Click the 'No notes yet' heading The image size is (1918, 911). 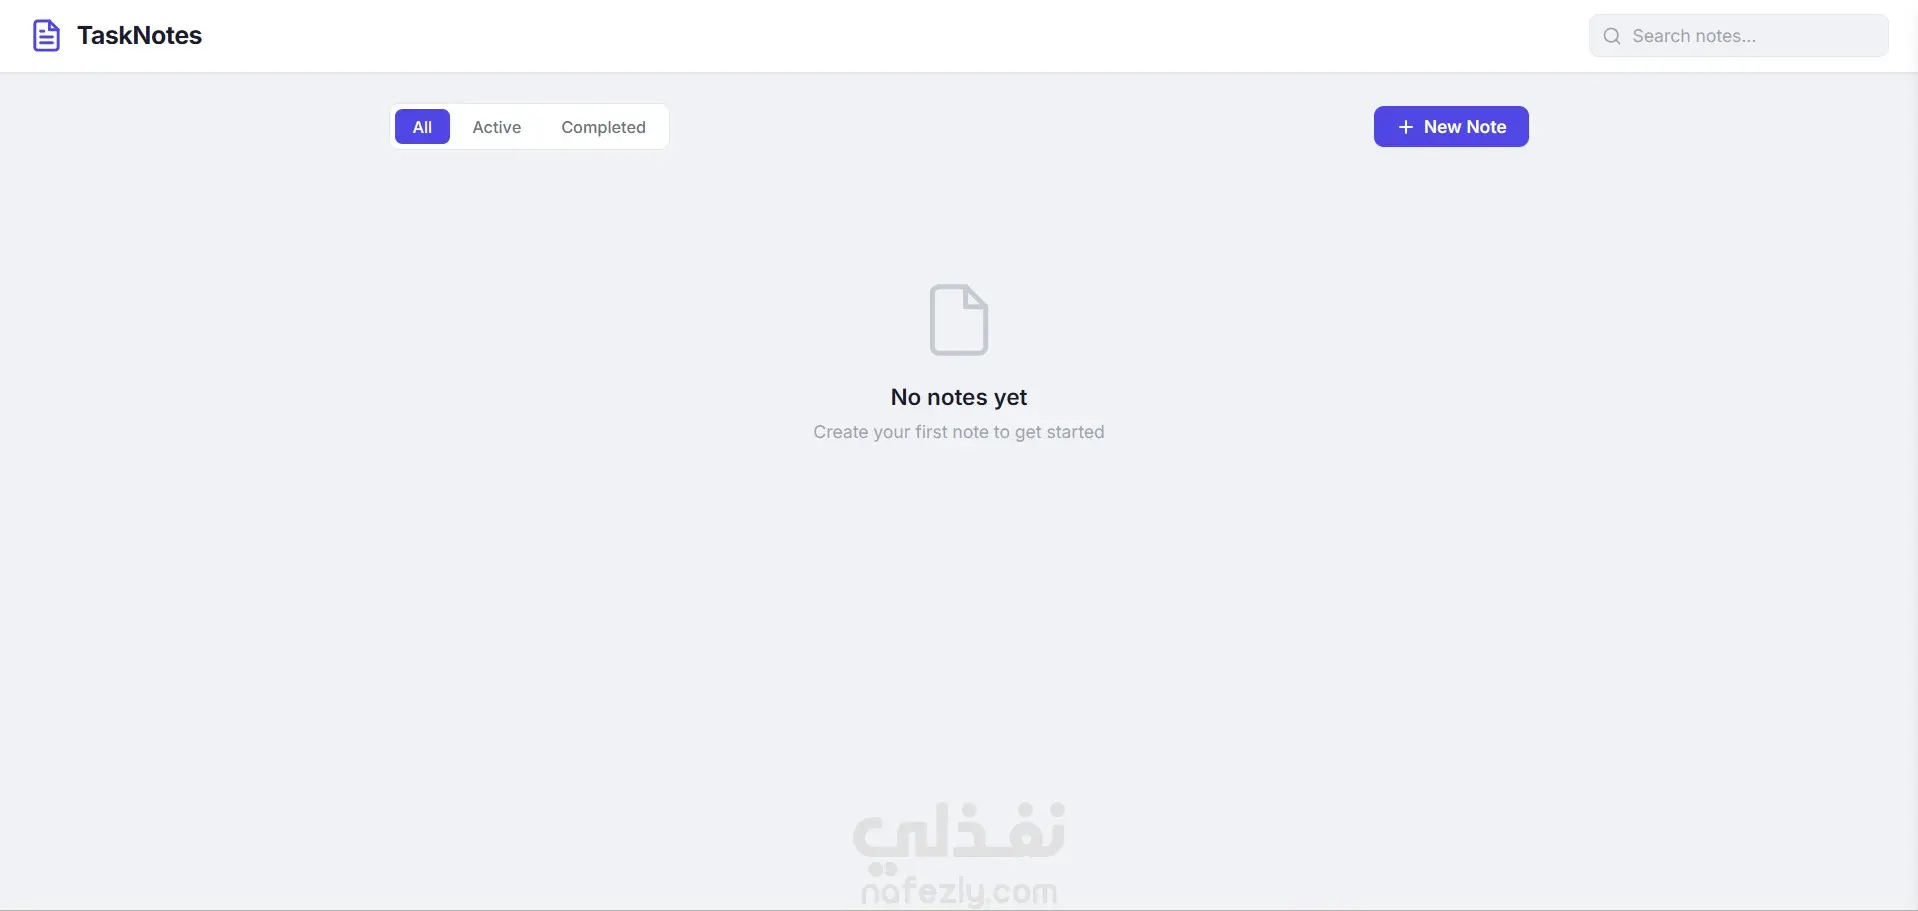tap(959, 397)
